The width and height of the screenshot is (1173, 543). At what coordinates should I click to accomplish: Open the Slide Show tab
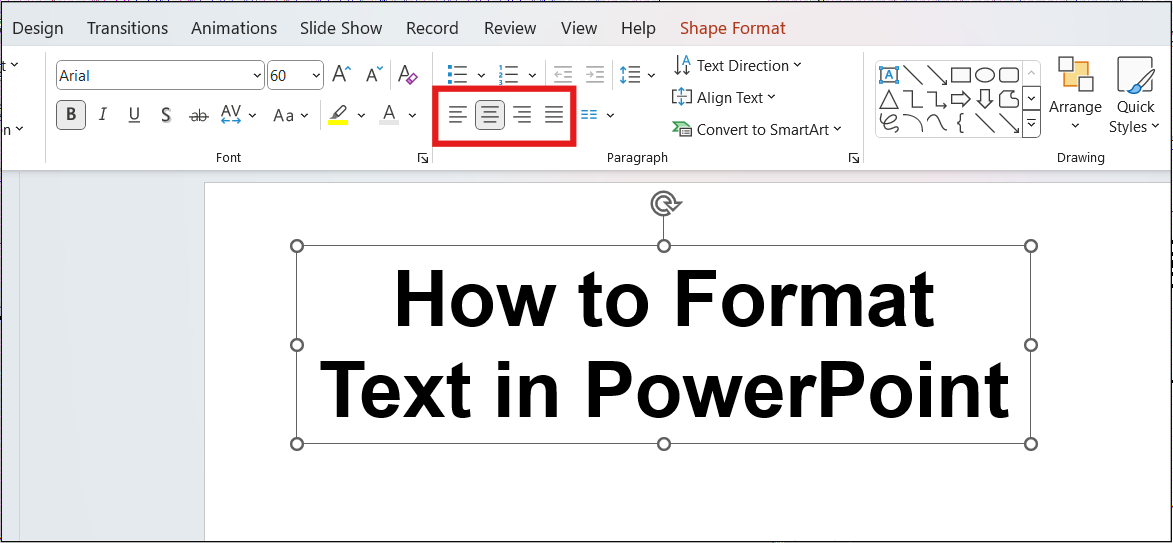coord(341,28)
